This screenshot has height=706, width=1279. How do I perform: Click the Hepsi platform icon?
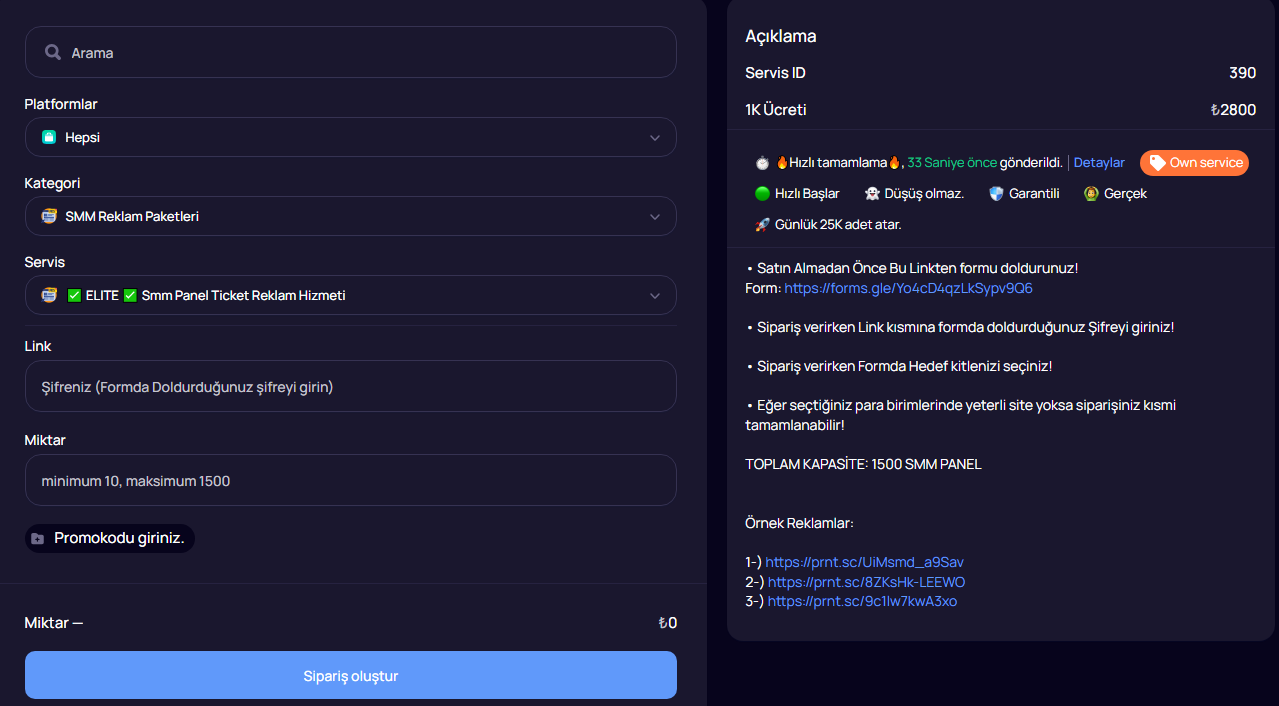49,137
